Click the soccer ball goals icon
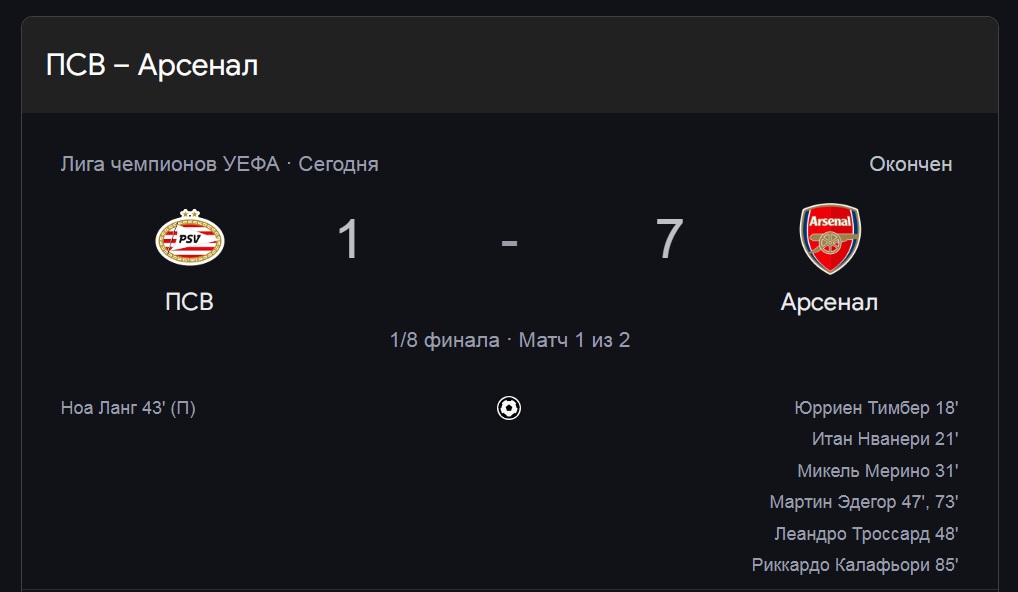Viewport: 1018px width, 592px height. coord(509,408)
